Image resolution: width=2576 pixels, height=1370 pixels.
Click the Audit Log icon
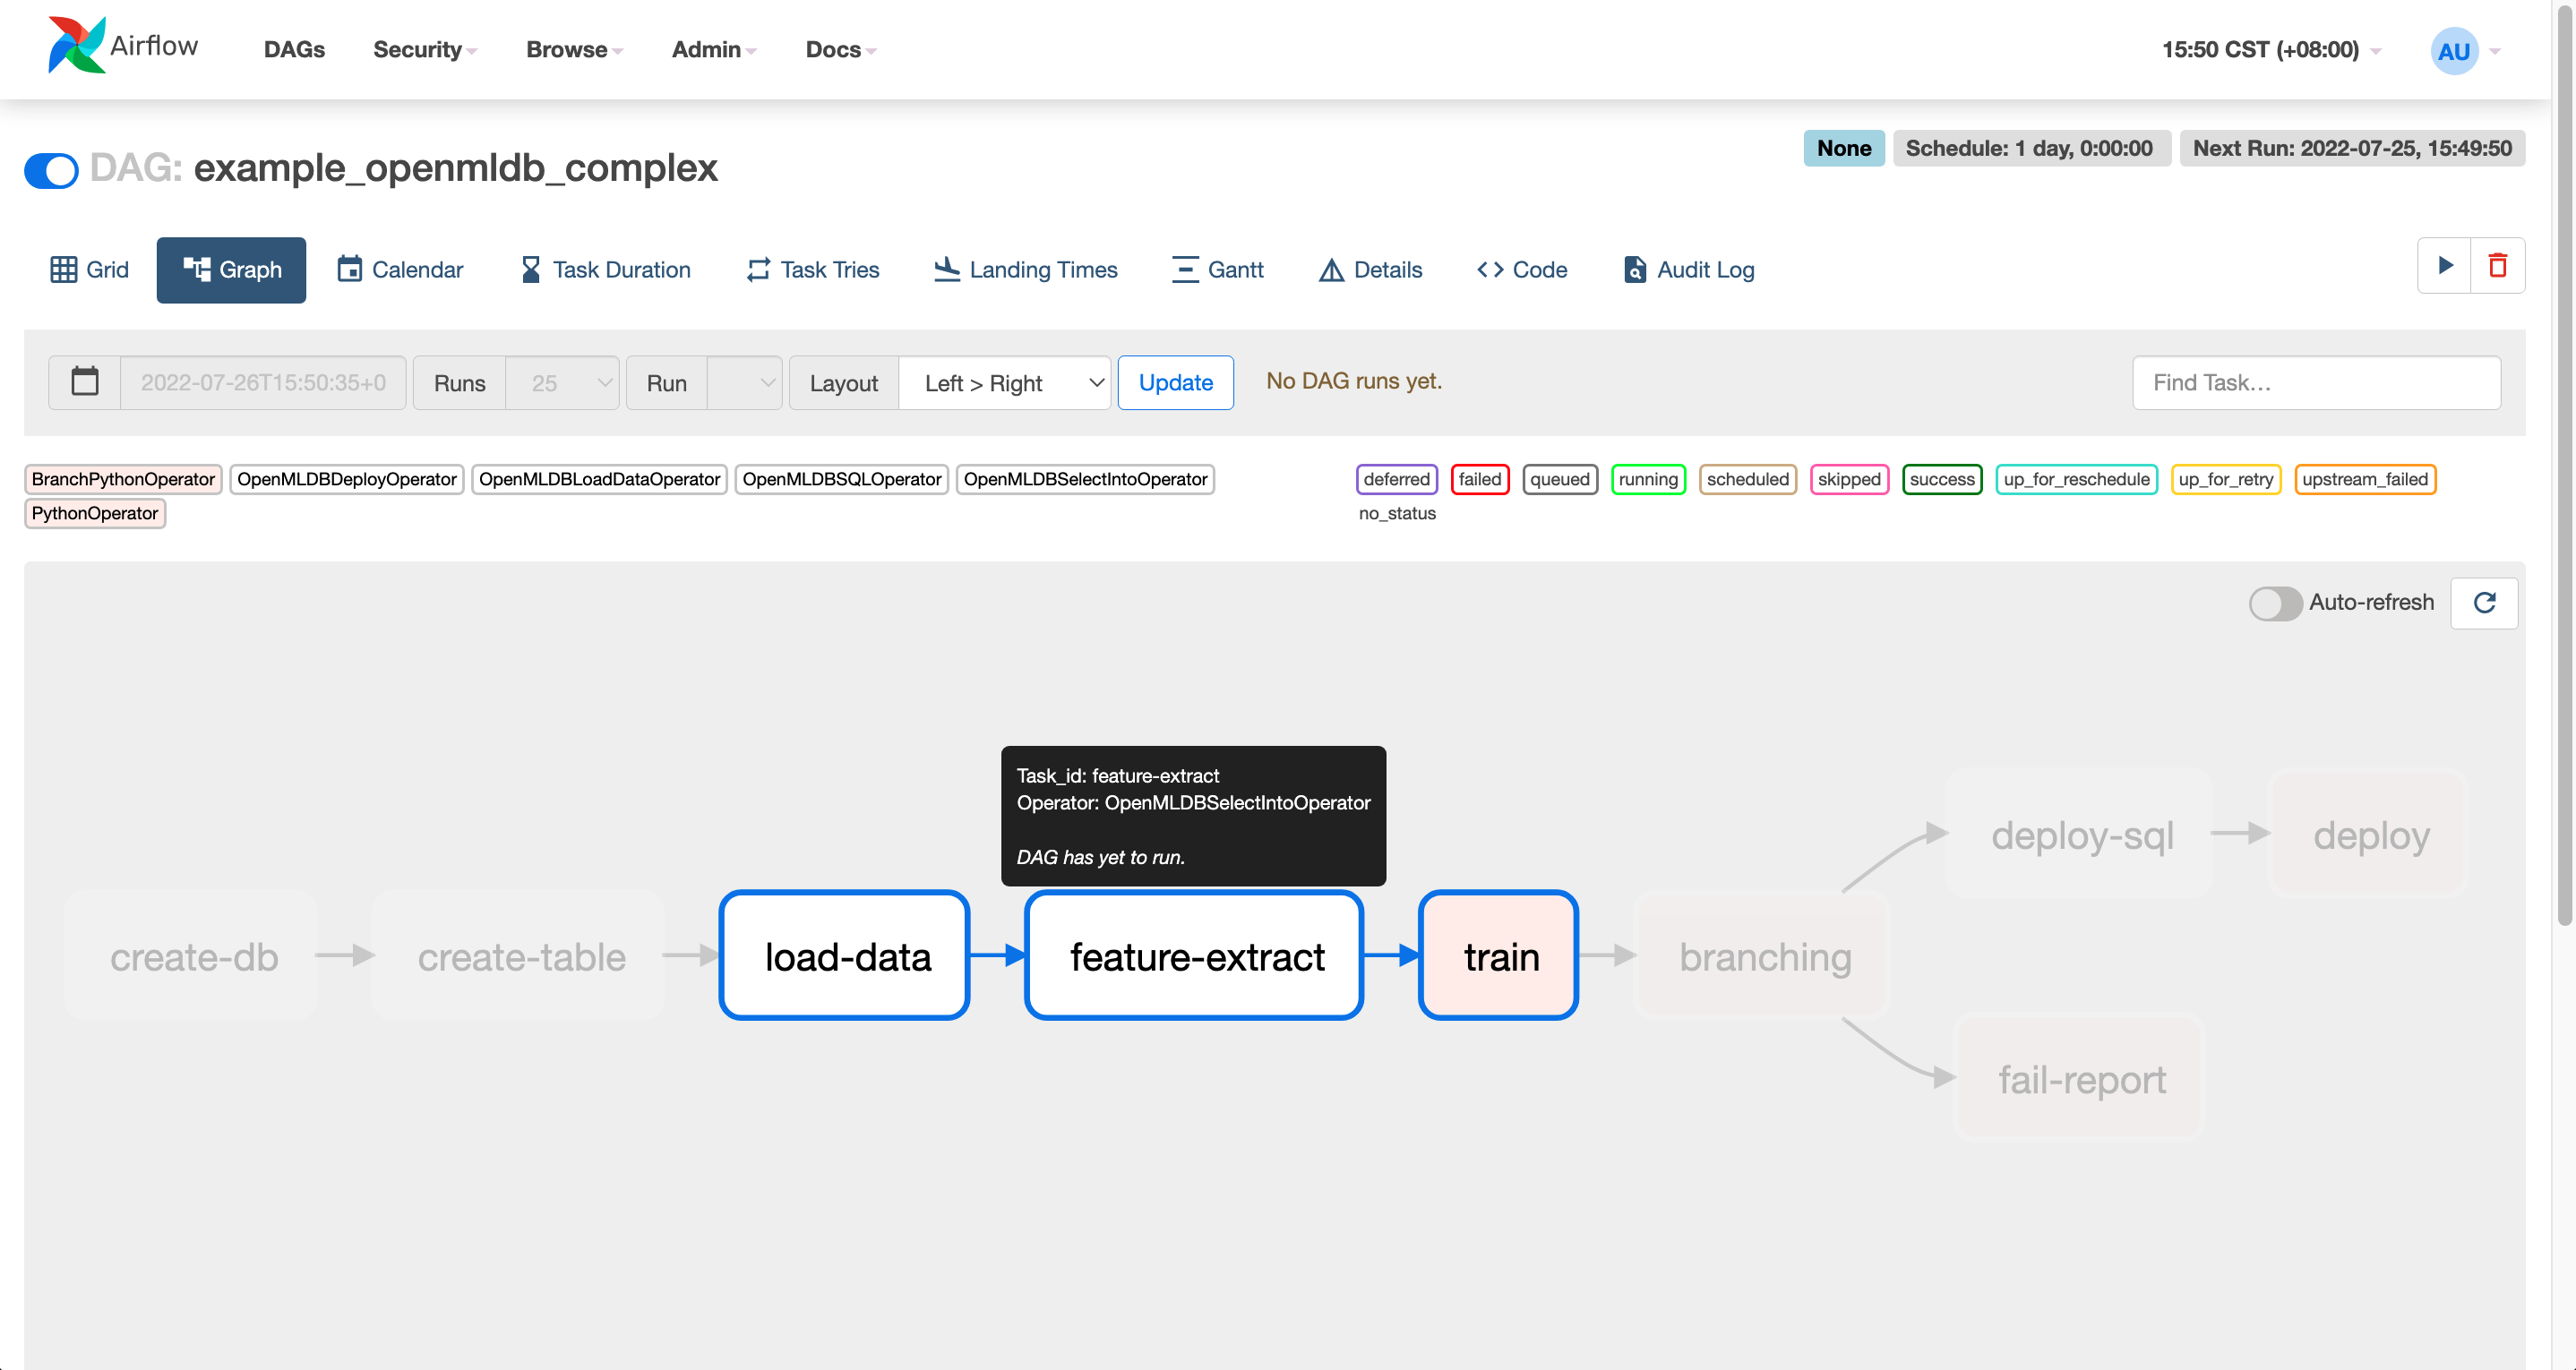click(1636, 270)
